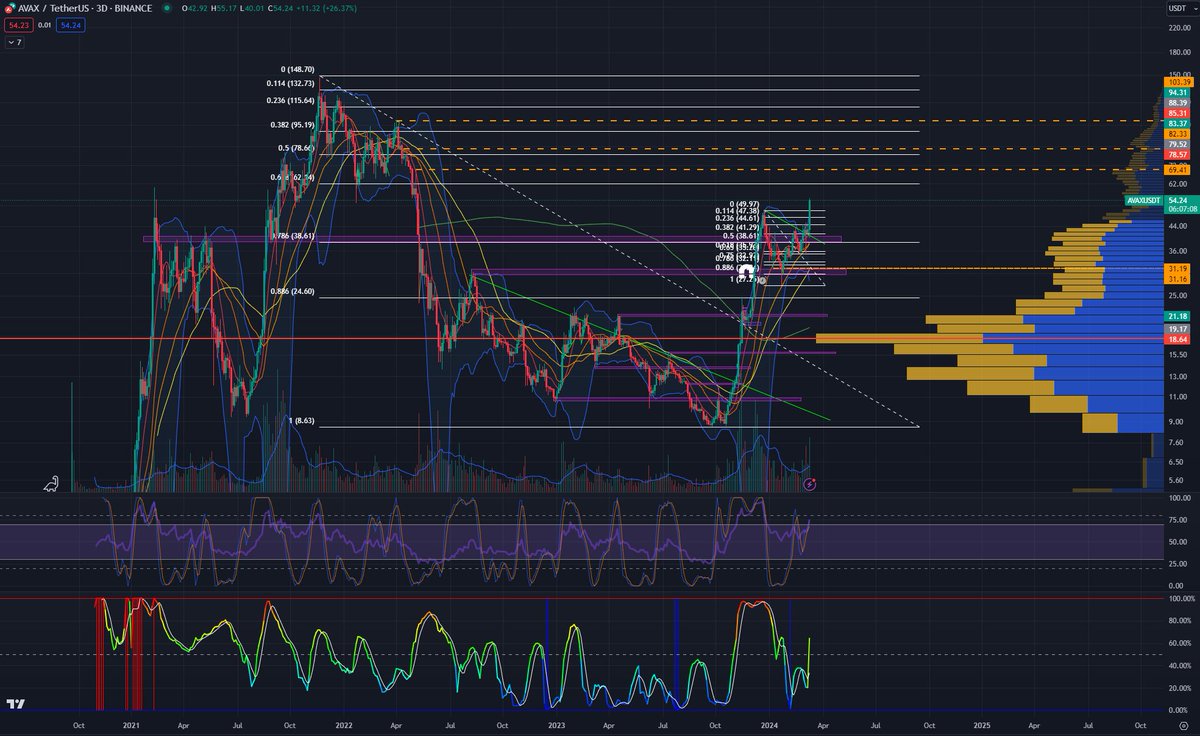
Task: Click the 2024 label on time axis
Action: [770, 724]
